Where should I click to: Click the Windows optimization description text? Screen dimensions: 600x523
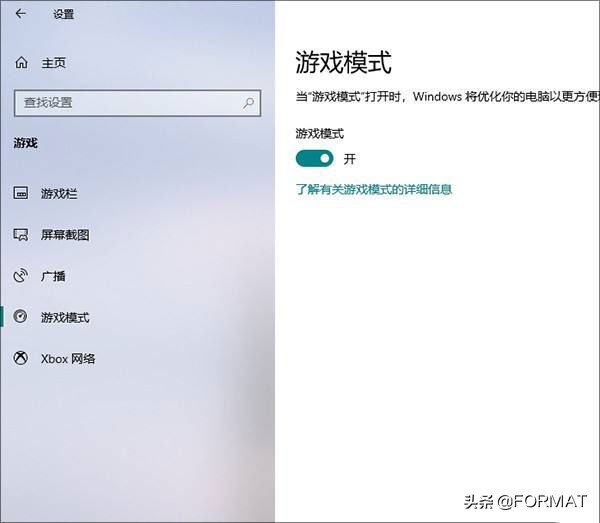pyautogui.click(x=447, y=96)
